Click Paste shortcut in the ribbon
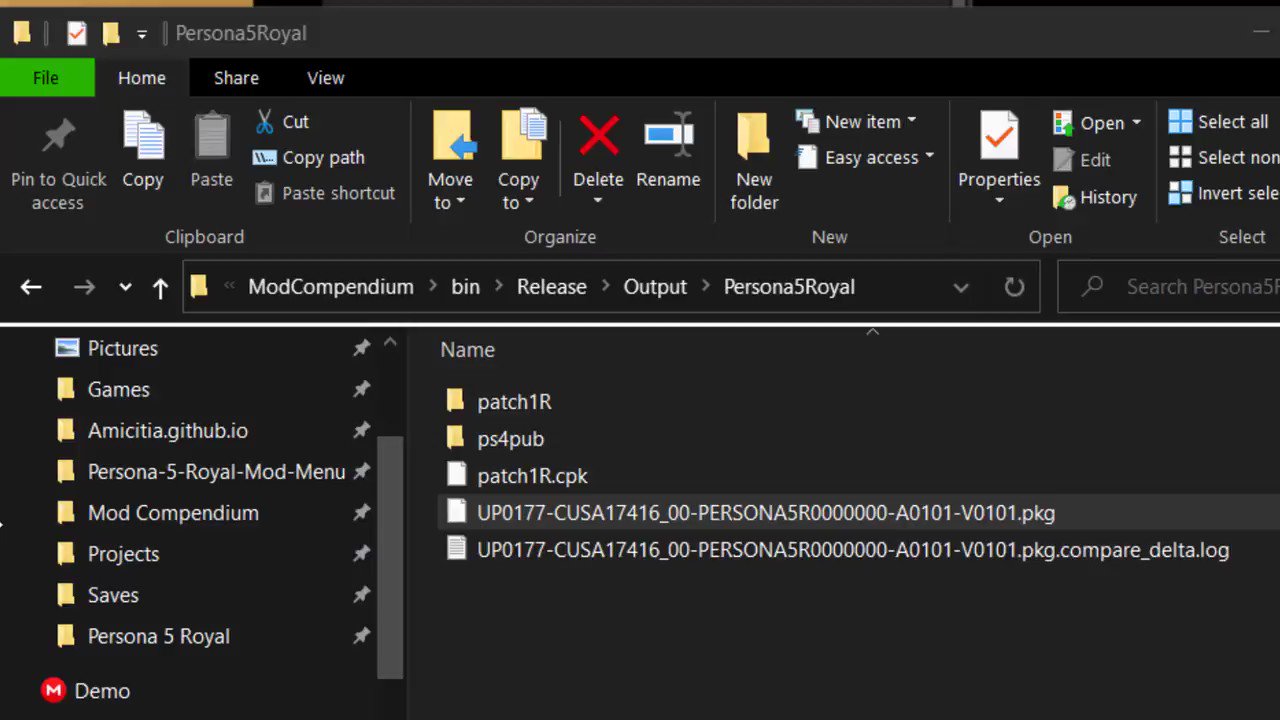 [x=325, y=193]
